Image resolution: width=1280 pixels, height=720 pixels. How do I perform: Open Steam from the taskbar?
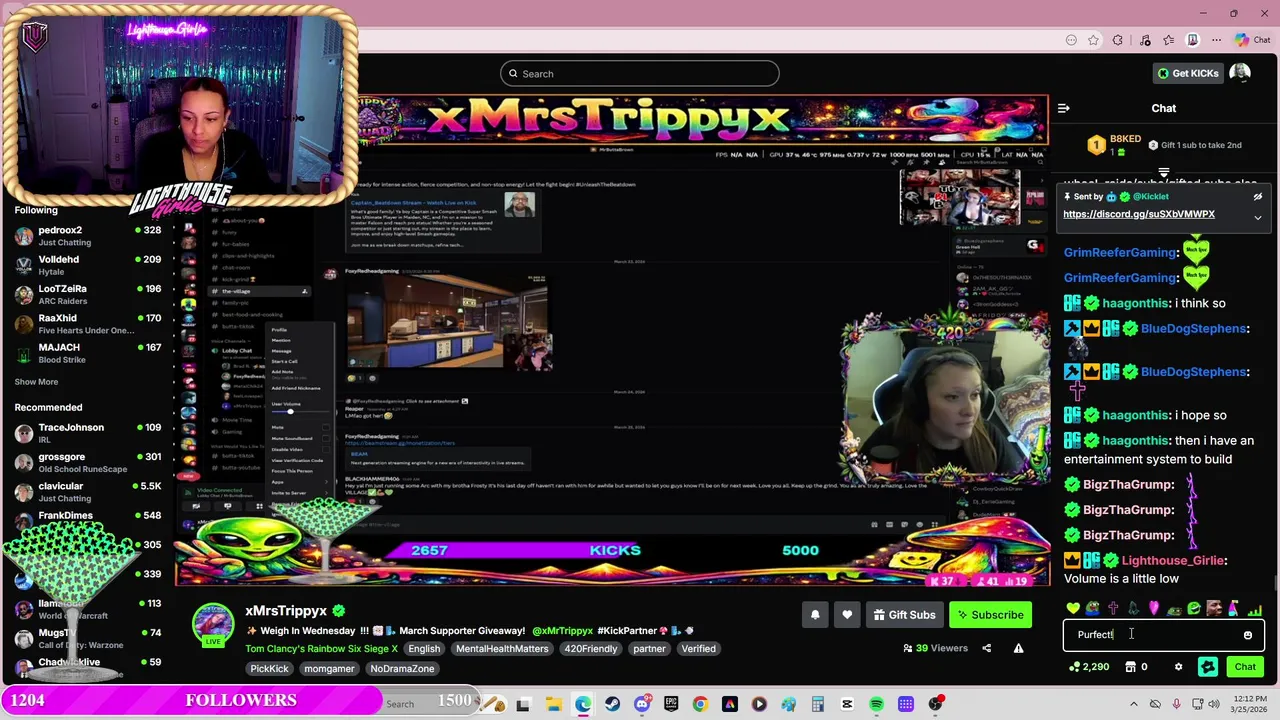coord(612,704)
